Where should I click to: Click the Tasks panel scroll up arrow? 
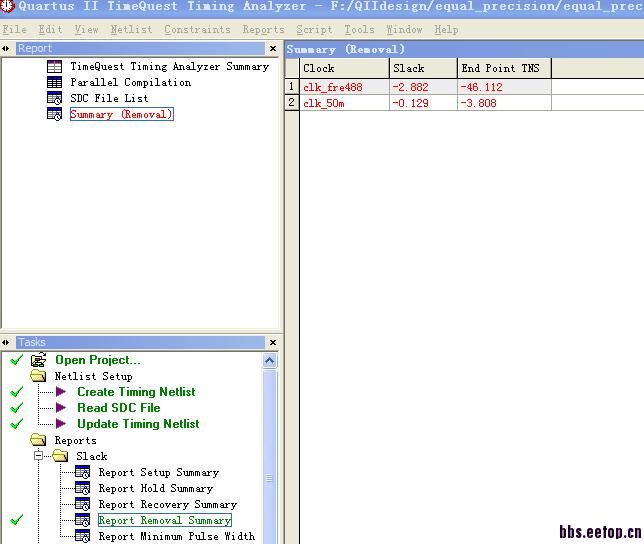pyautogui.click(x=269, y=360)
